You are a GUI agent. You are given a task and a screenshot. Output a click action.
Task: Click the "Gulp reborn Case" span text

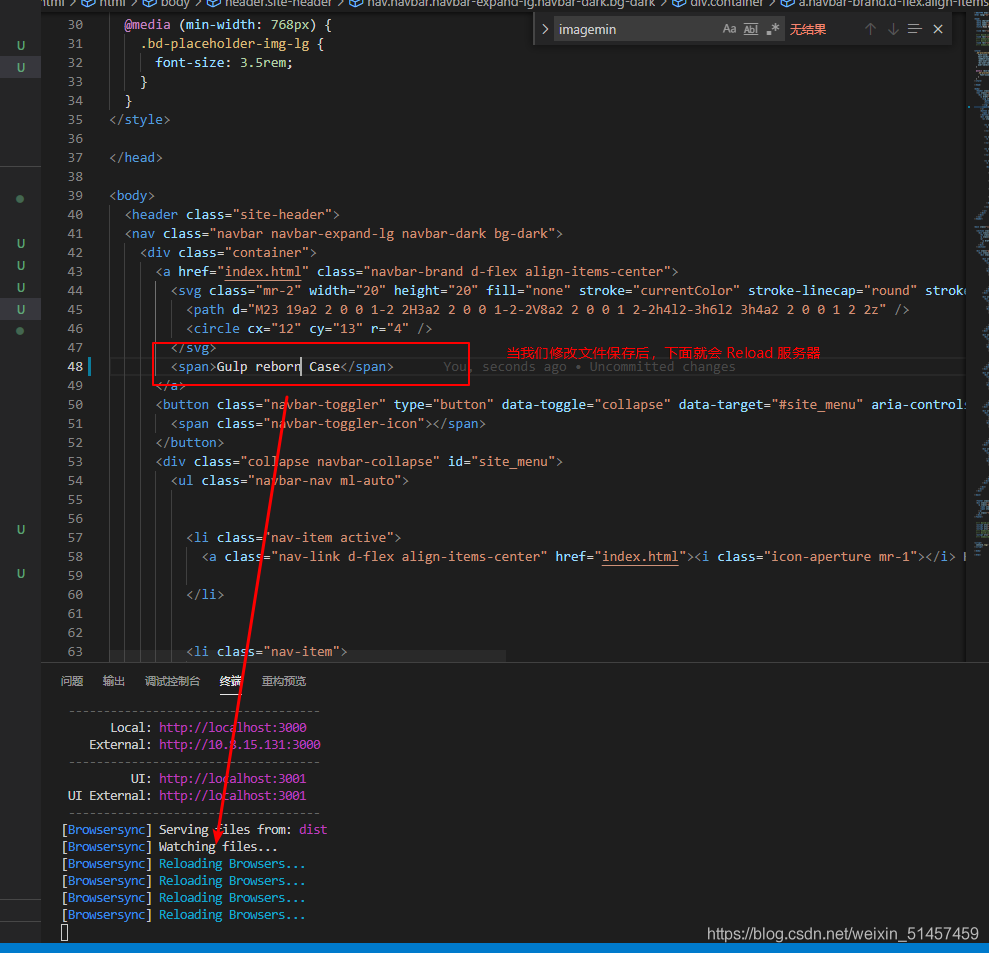tap(278, 366)
